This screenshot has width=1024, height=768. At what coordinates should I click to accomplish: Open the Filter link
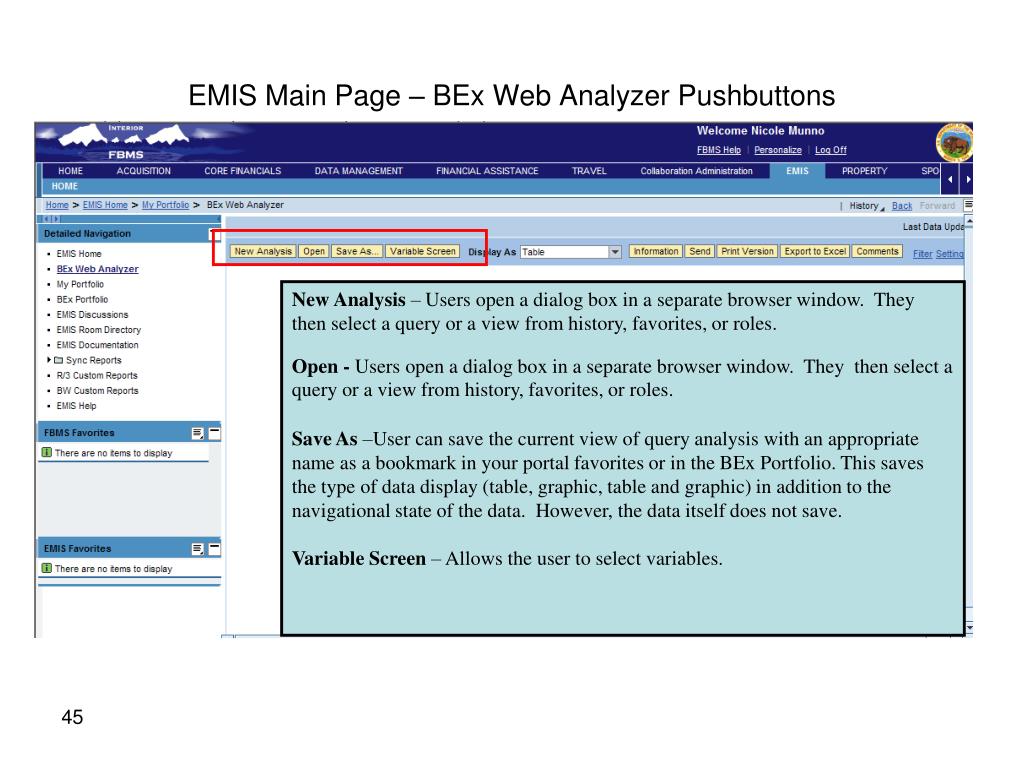(922, 254)
